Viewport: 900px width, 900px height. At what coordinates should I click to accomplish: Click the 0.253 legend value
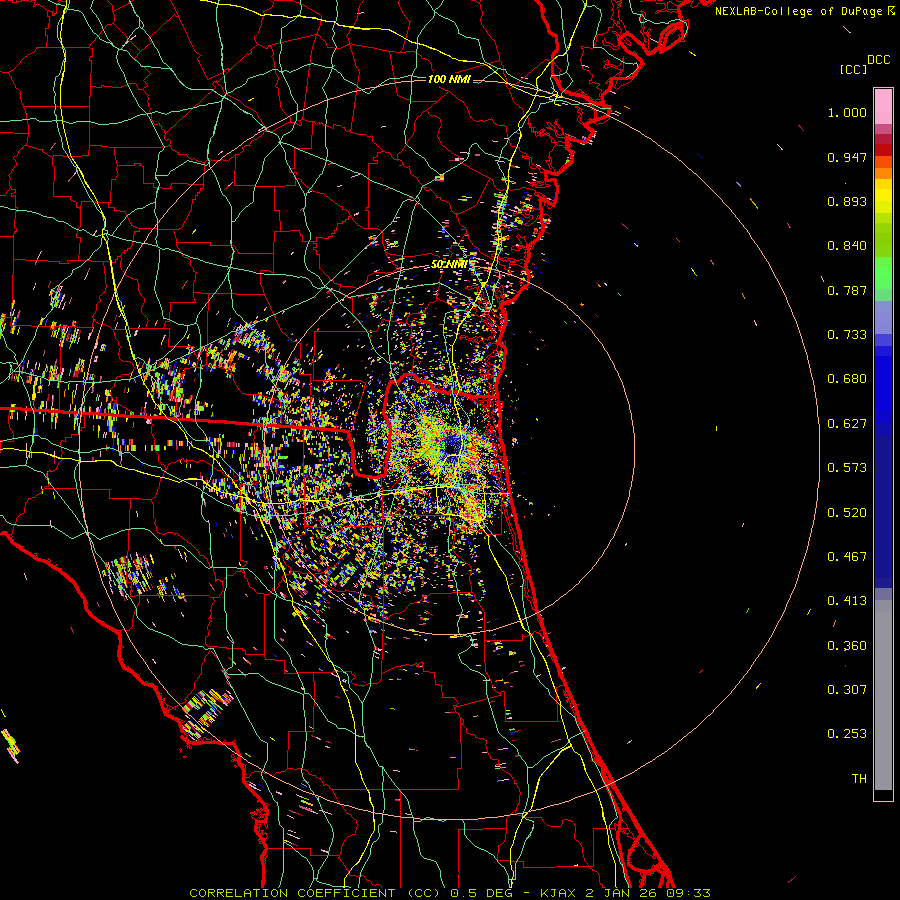[847, 734]
